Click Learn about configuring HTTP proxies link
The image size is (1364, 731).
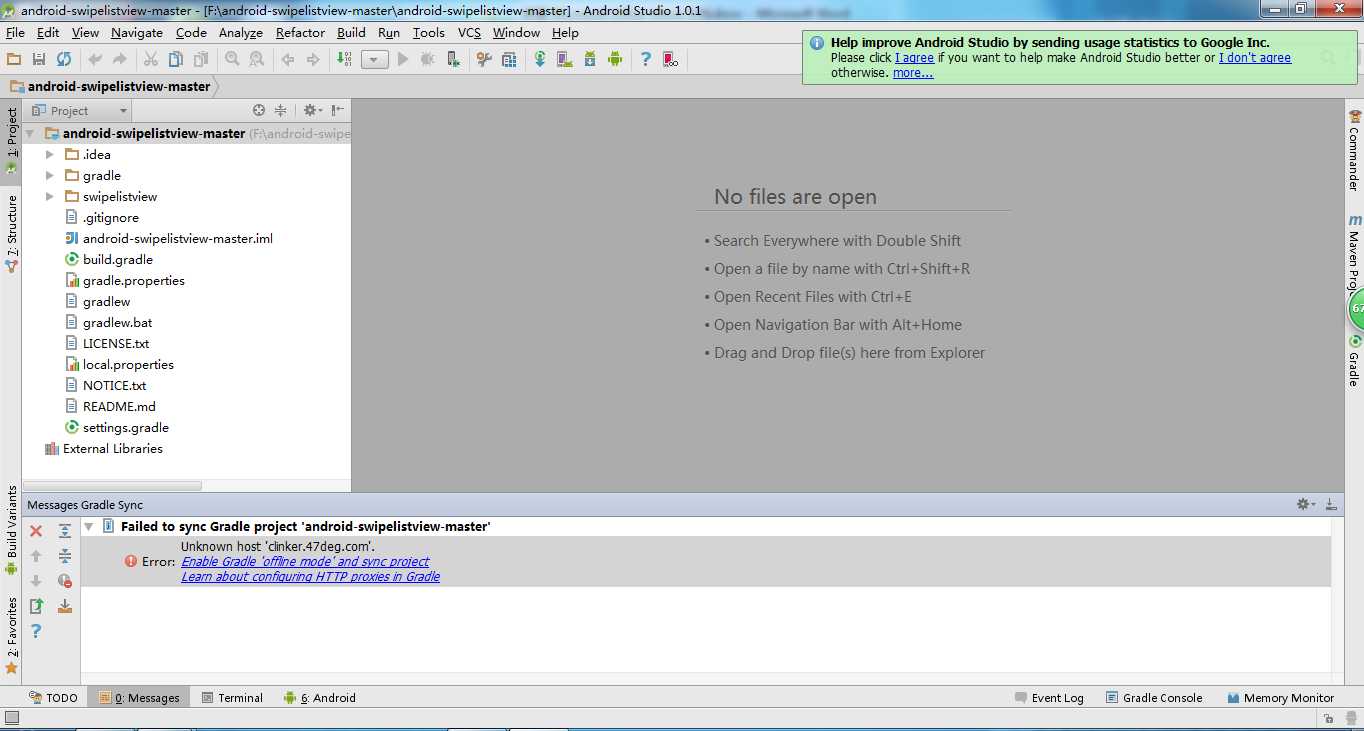click(x=310, y=577)
